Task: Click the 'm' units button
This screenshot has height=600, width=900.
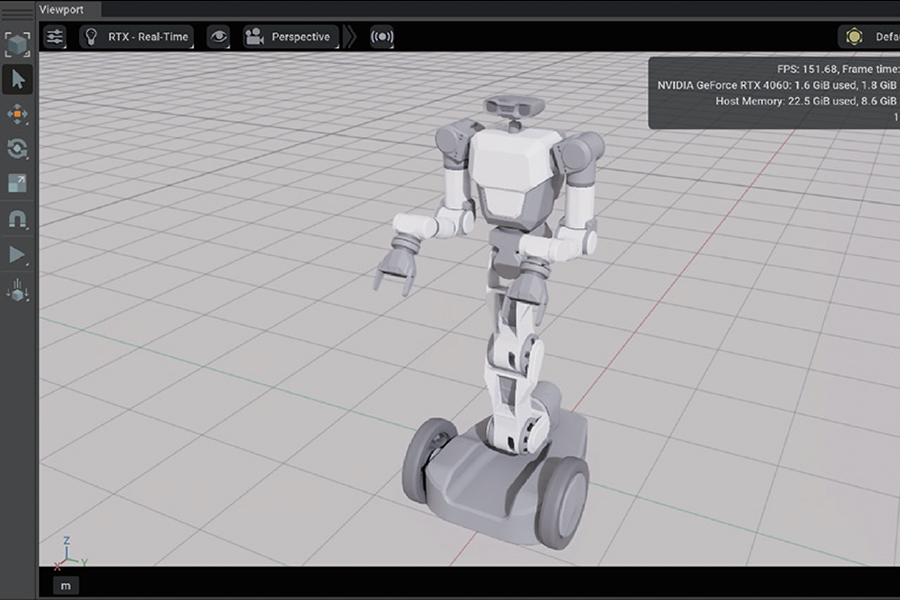Action: coord(65,585)
